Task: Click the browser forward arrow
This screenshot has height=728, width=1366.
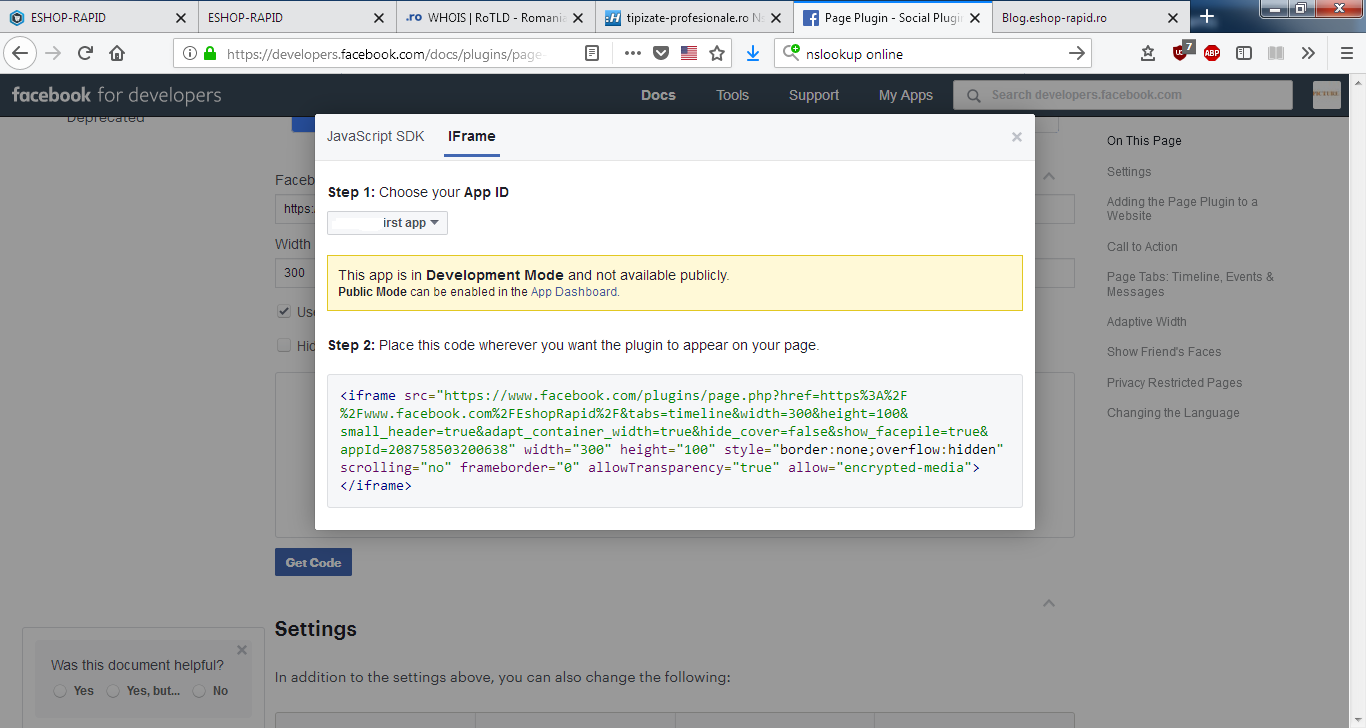Action: [x=54, y=53]
